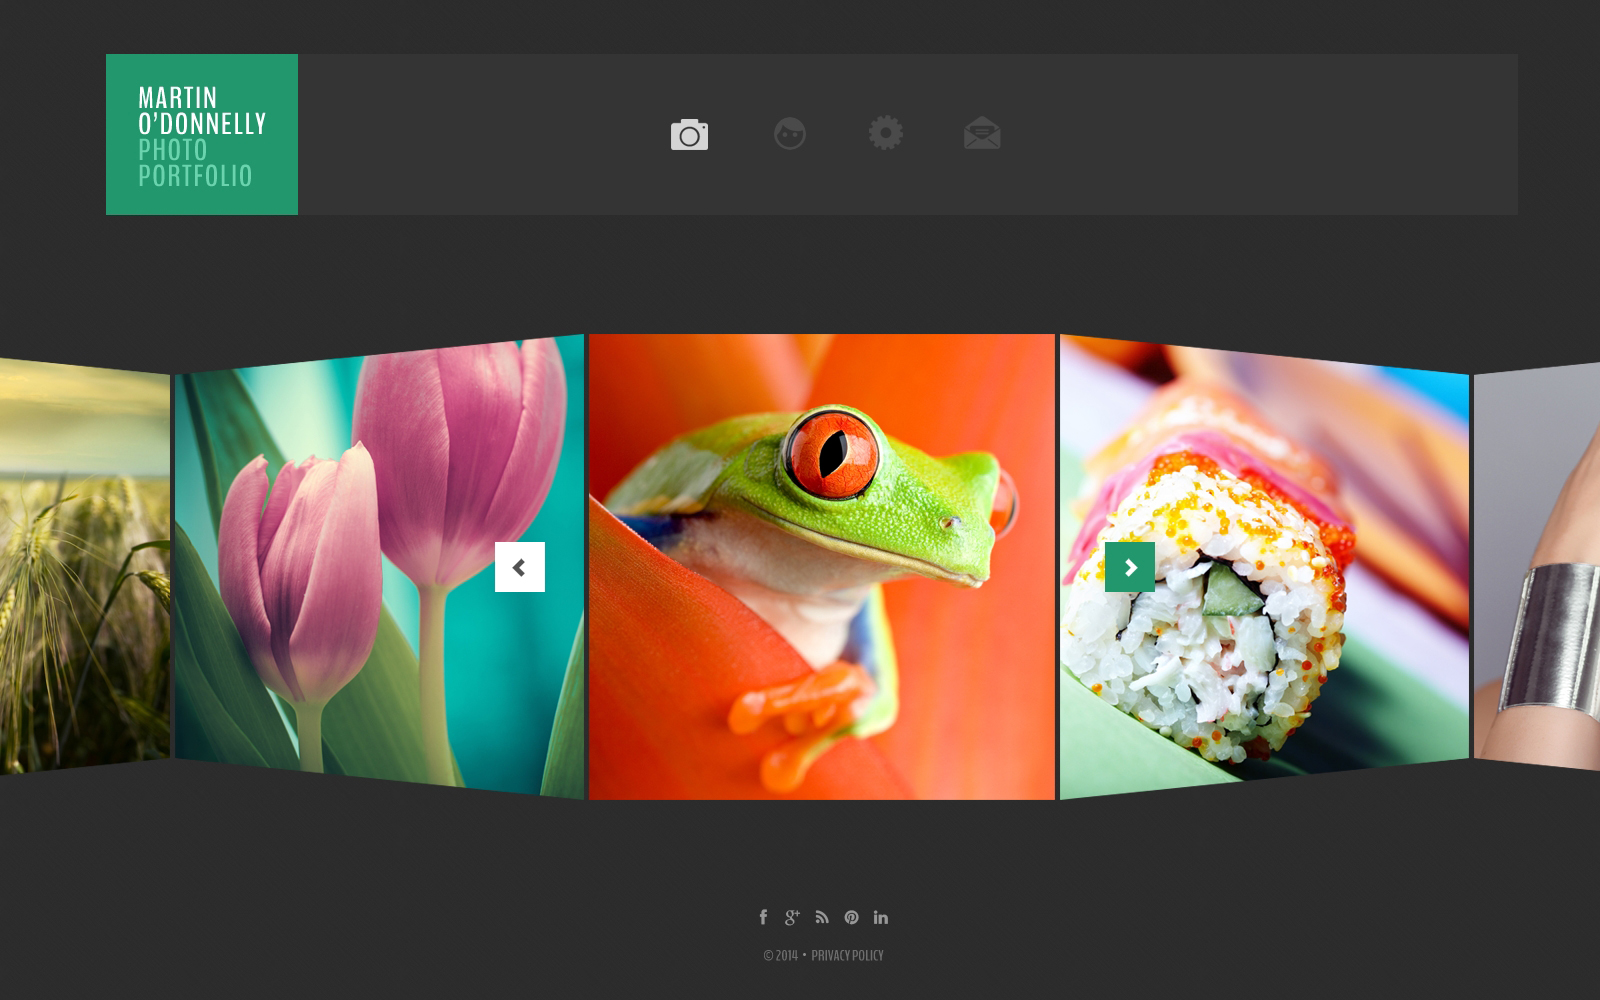
Task: Advance carousel with green right arrow
Action: (1130, 567)
